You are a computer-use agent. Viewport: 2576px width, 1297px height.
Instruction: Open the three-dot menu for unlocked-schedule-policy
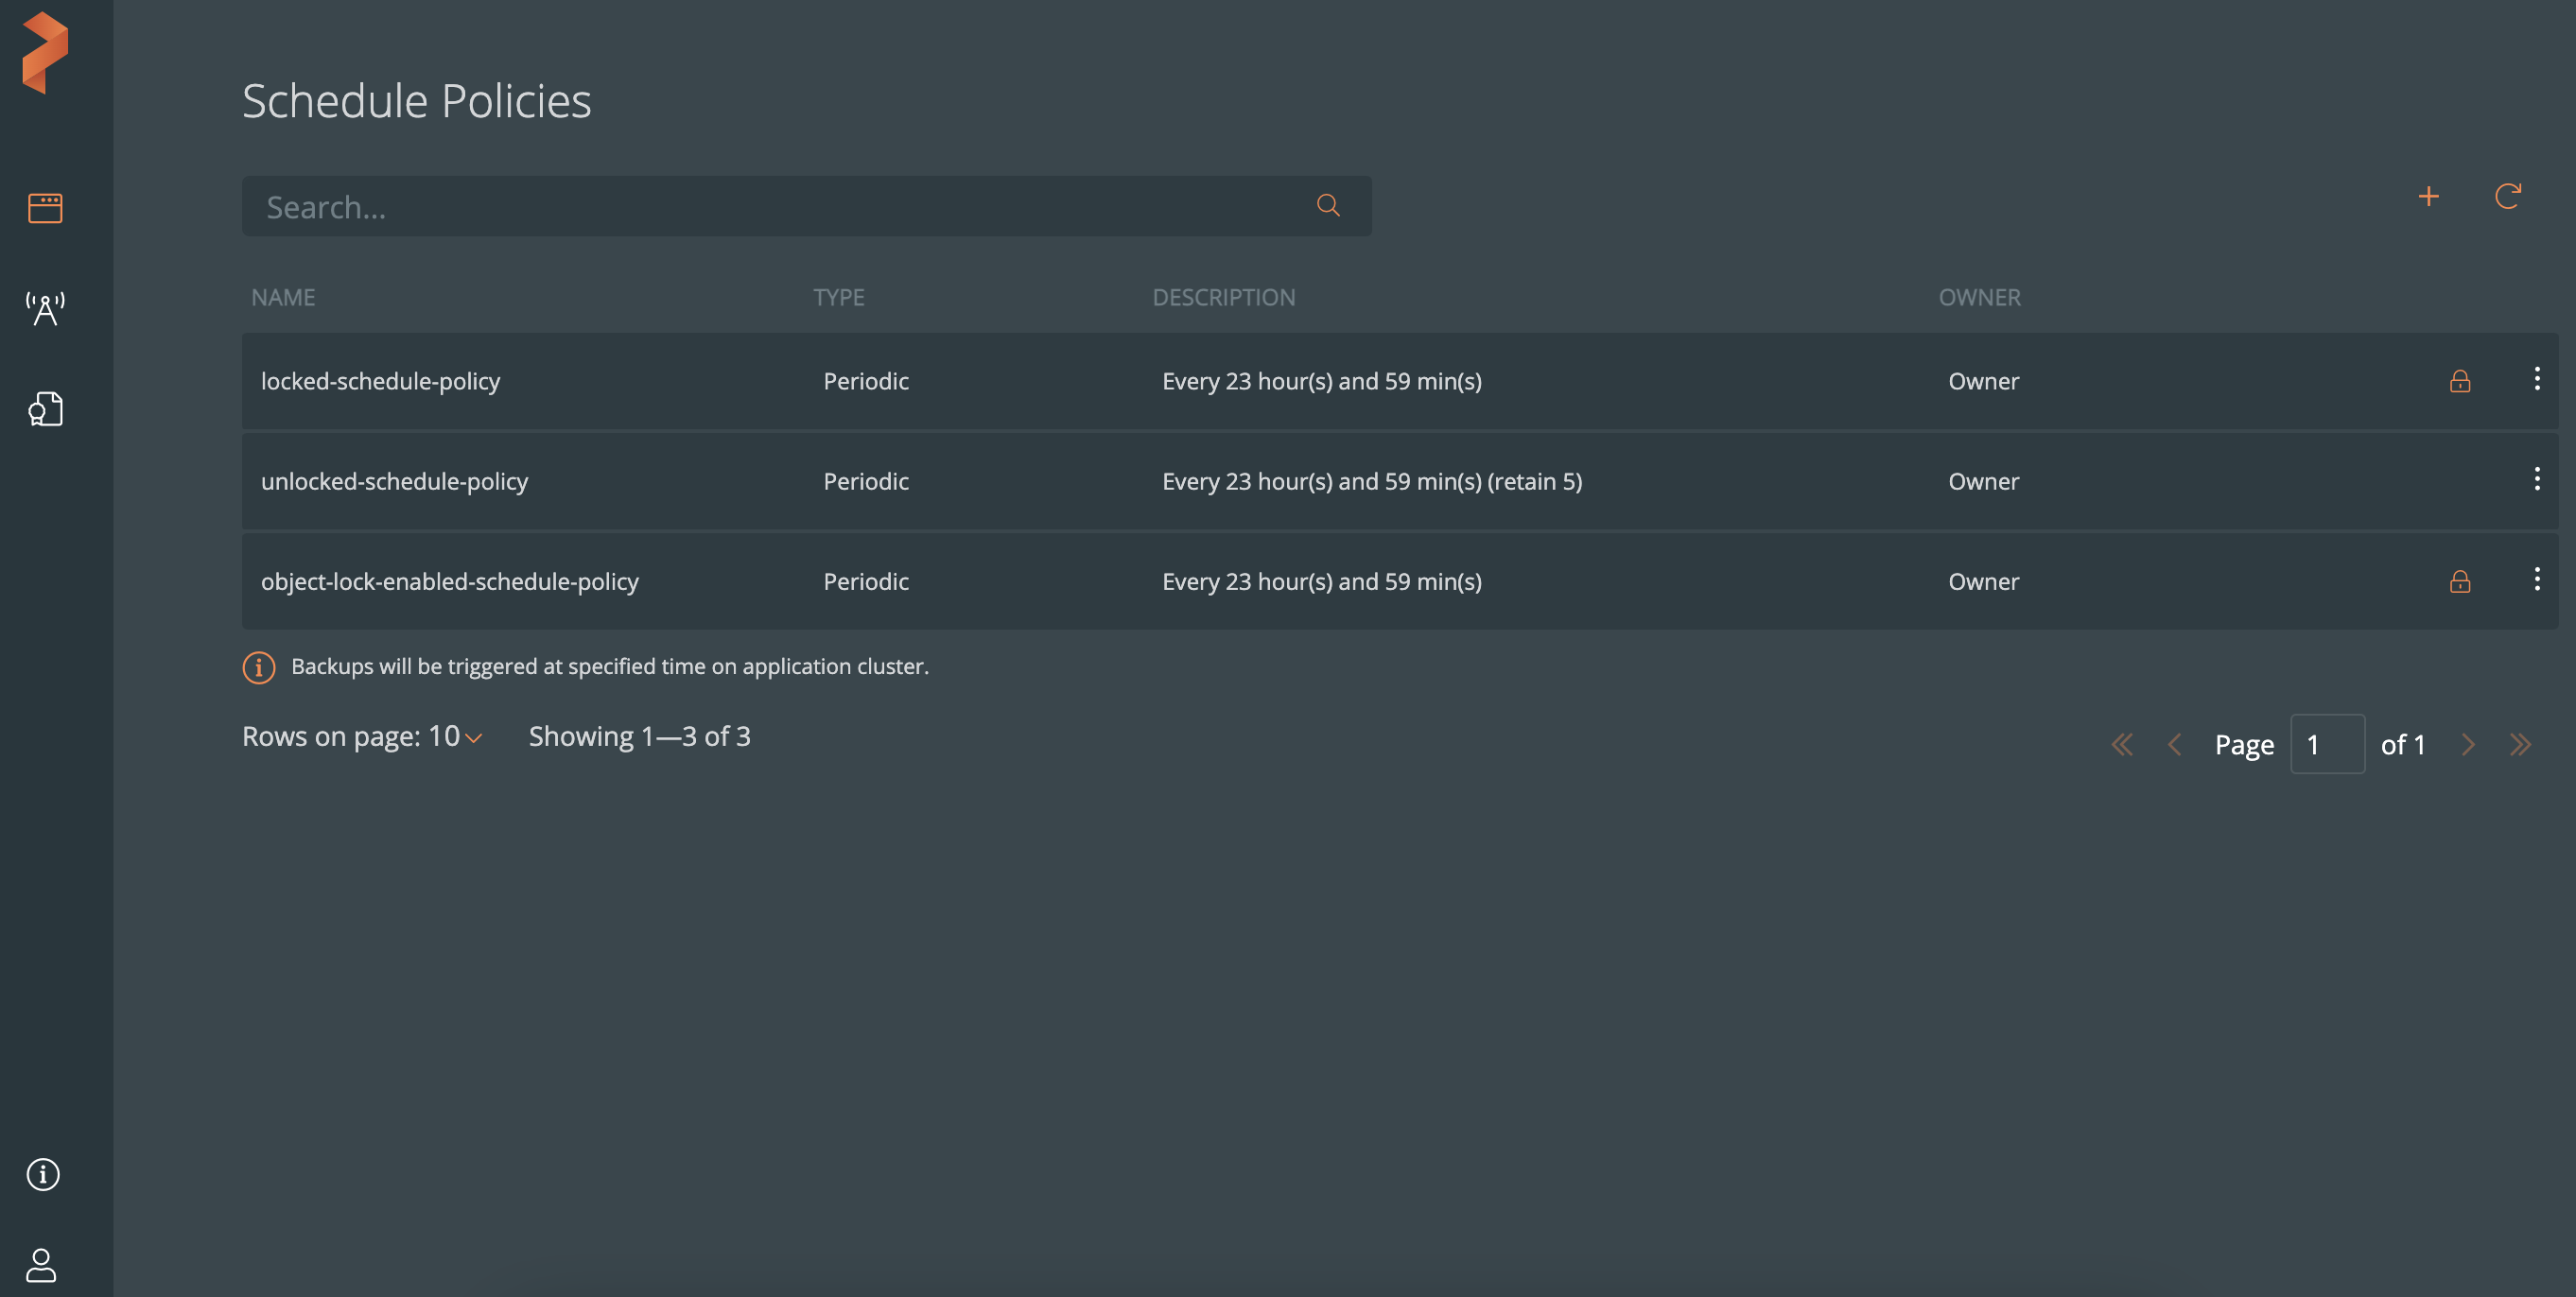pos(2536,479)
